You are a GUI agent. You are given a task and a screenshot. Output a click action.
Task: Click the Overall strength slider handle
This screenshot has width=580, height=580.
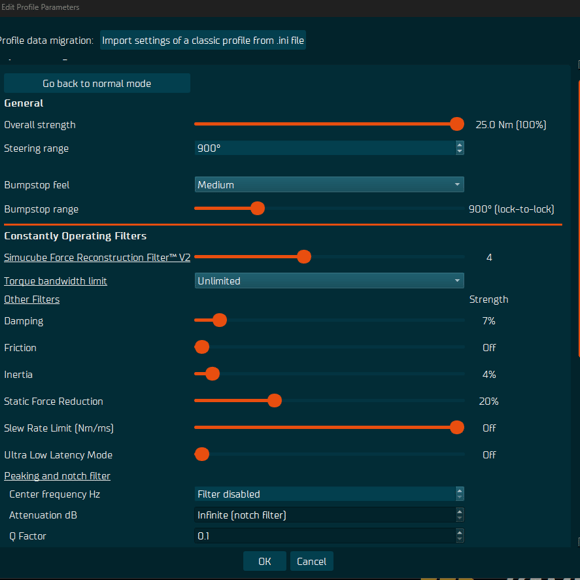(457, 124)
